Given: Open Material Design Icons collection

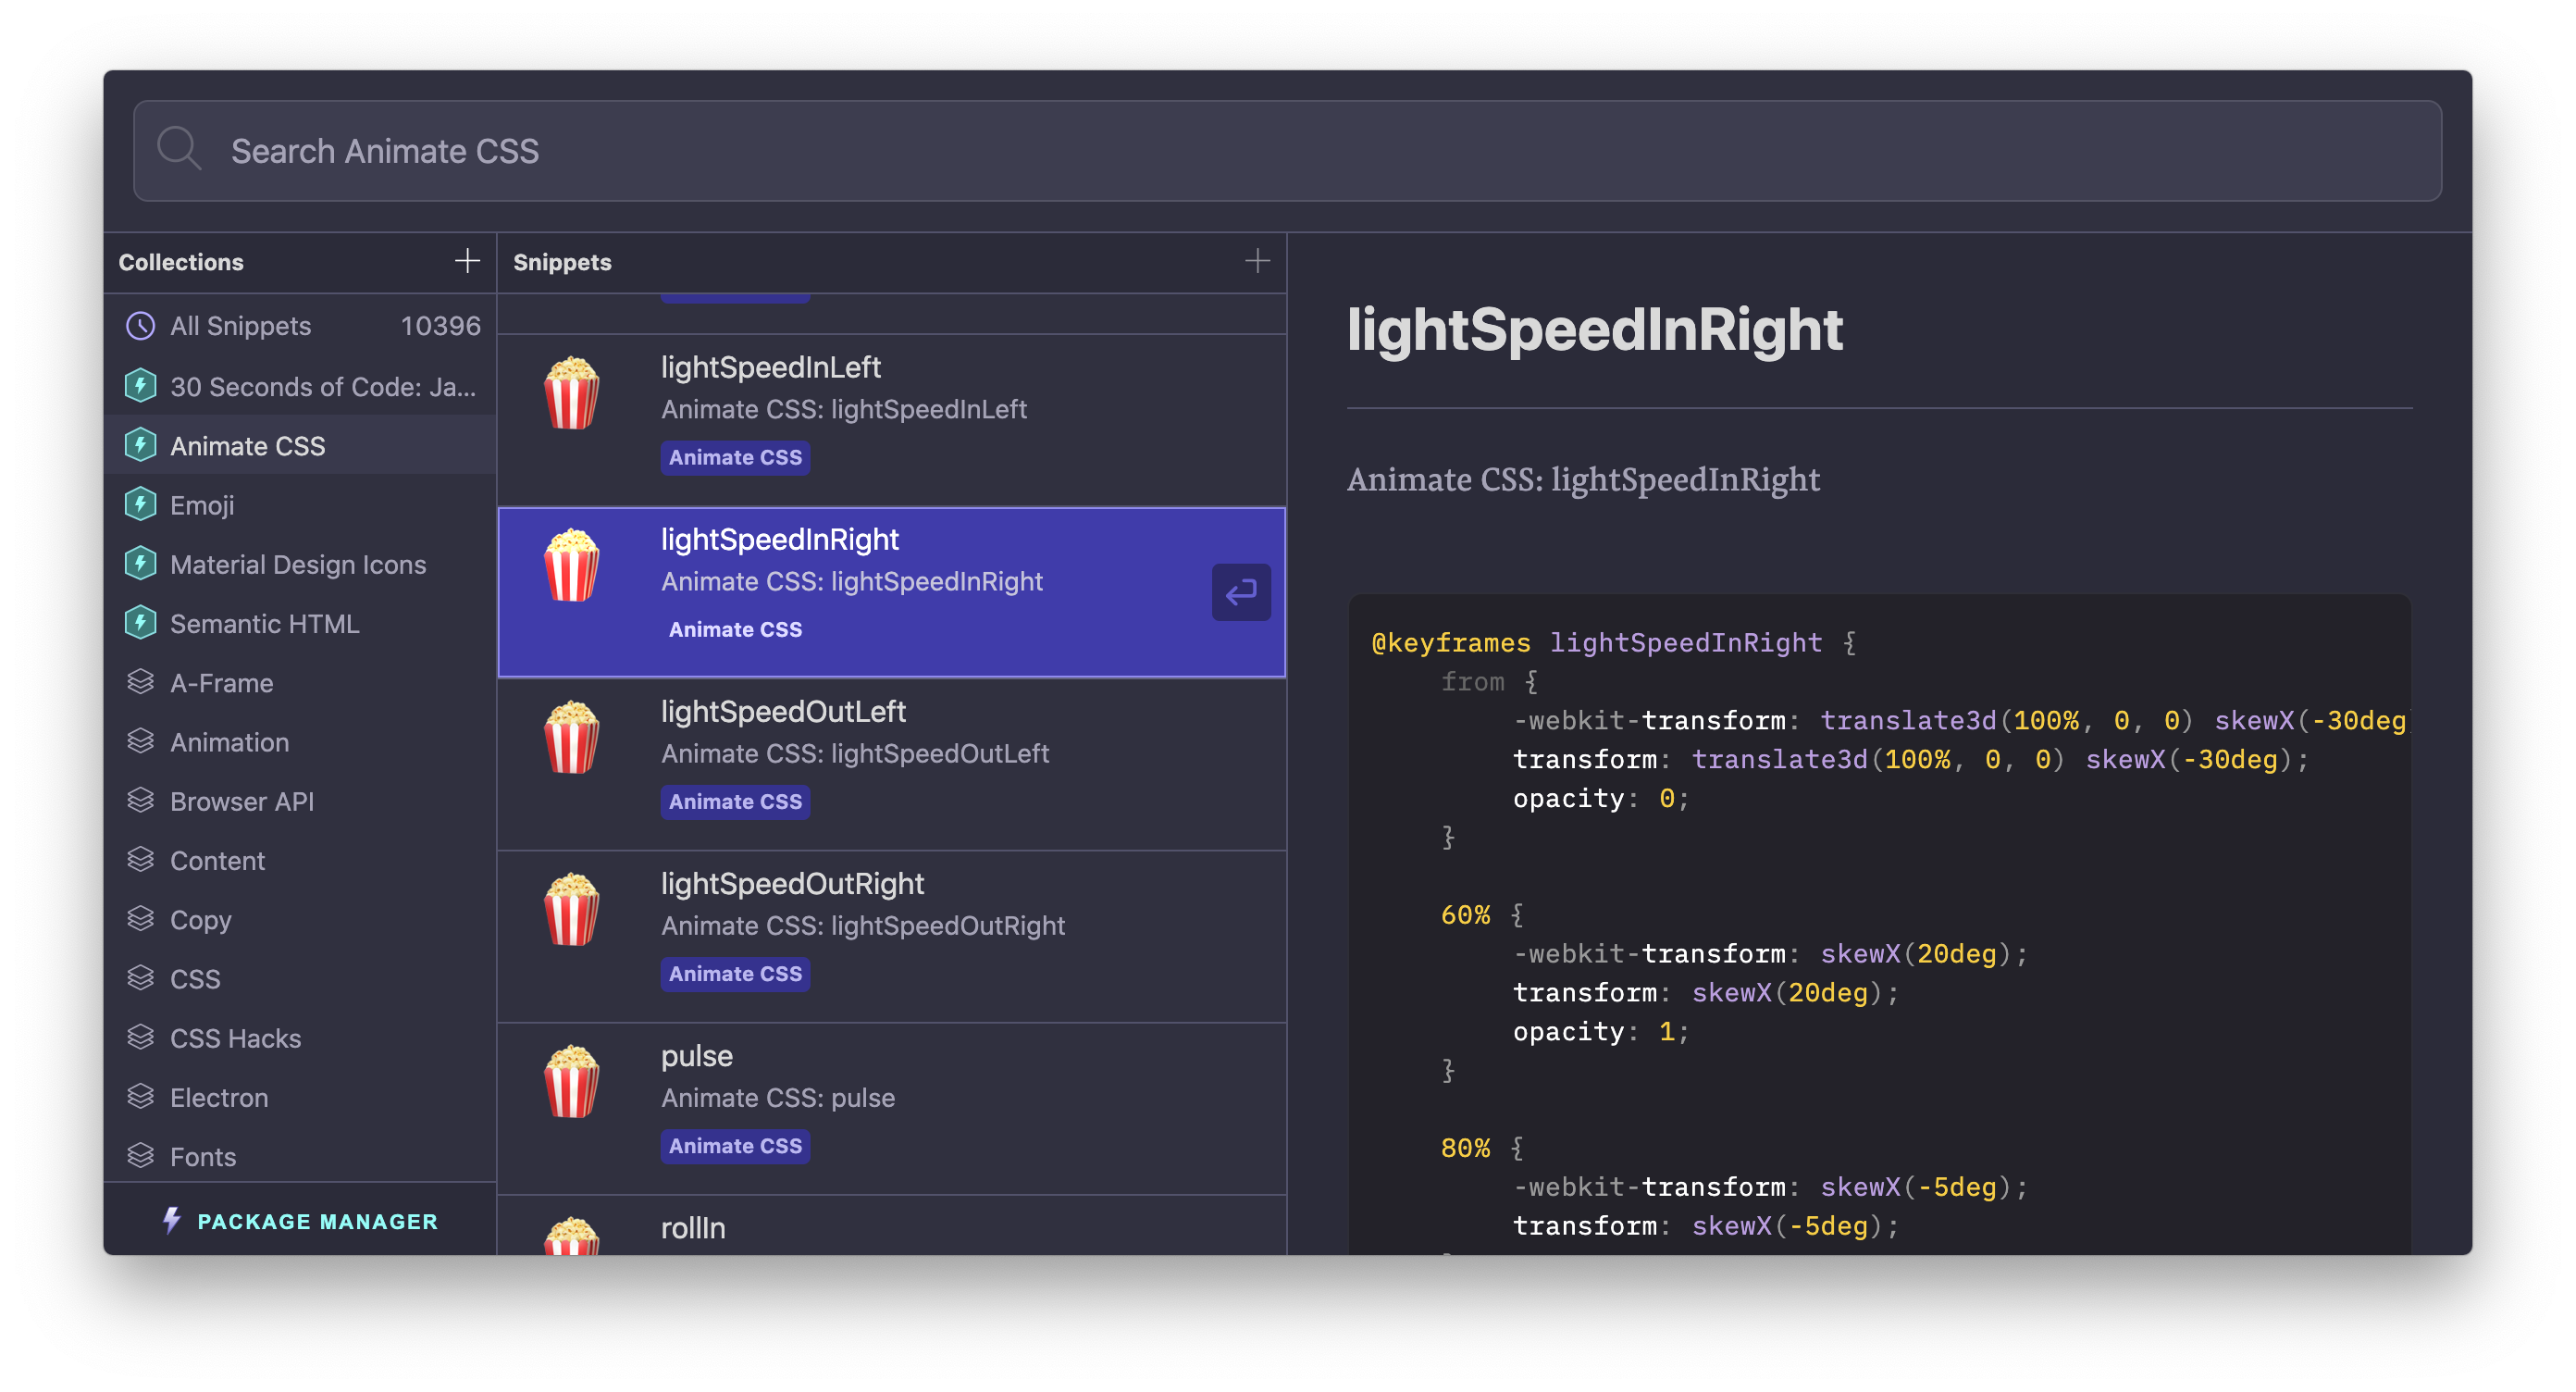Looking at the screenshot, I should [300, 564].
